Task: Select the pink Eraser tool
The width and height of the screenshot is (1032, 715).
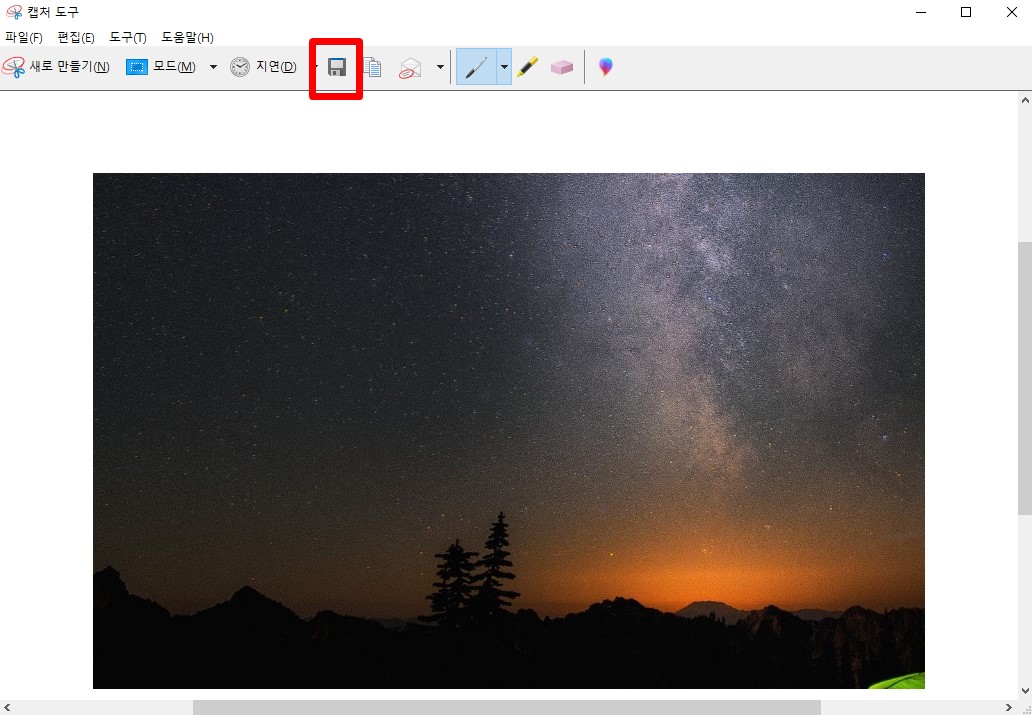Action: 561,67
